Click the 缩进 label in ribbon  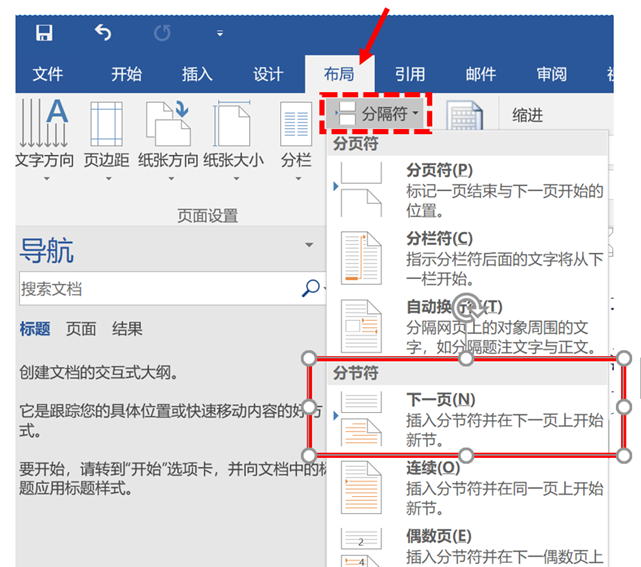tap(528, 115)
